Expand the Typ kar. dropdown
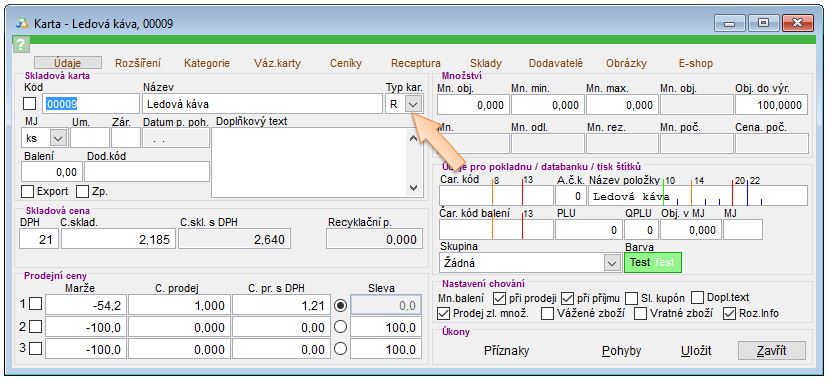 [414, 104]
